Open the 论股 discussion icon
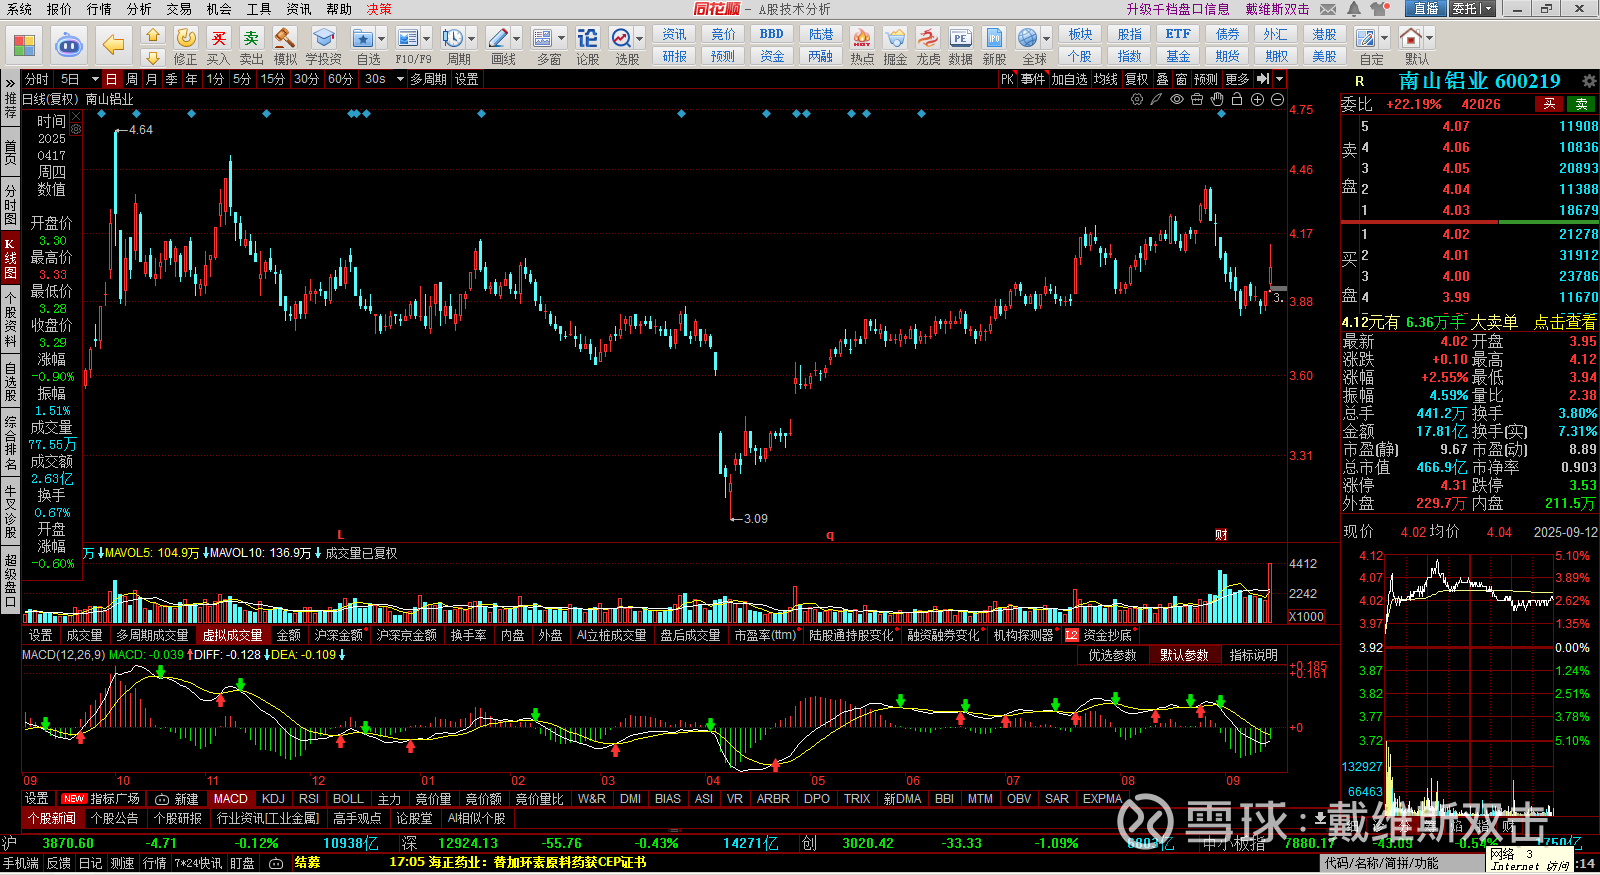1600x875 pixels. (587, 45)
